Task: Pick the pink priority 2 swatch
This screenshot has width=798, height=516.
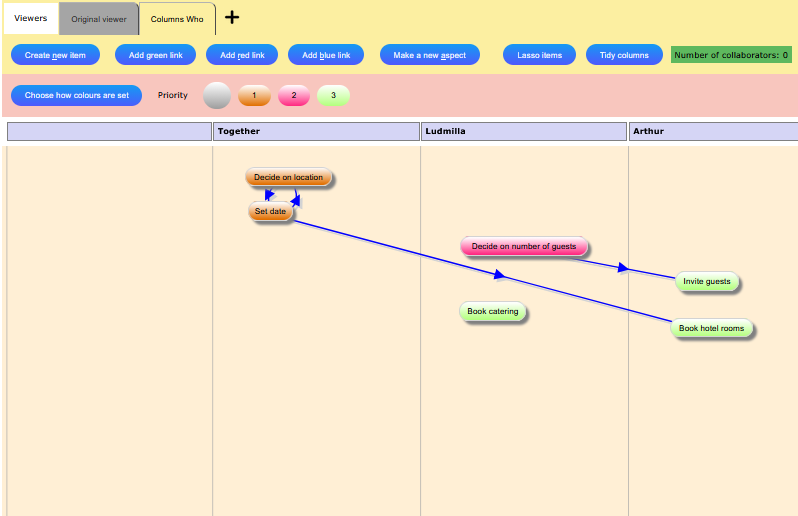Action: click(x=294, y=95)
